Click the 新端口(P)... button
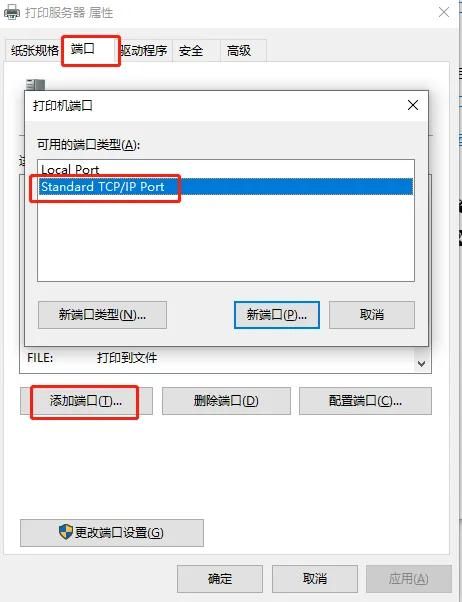Viewport: 462px width, 602px height. coord(277,315)
